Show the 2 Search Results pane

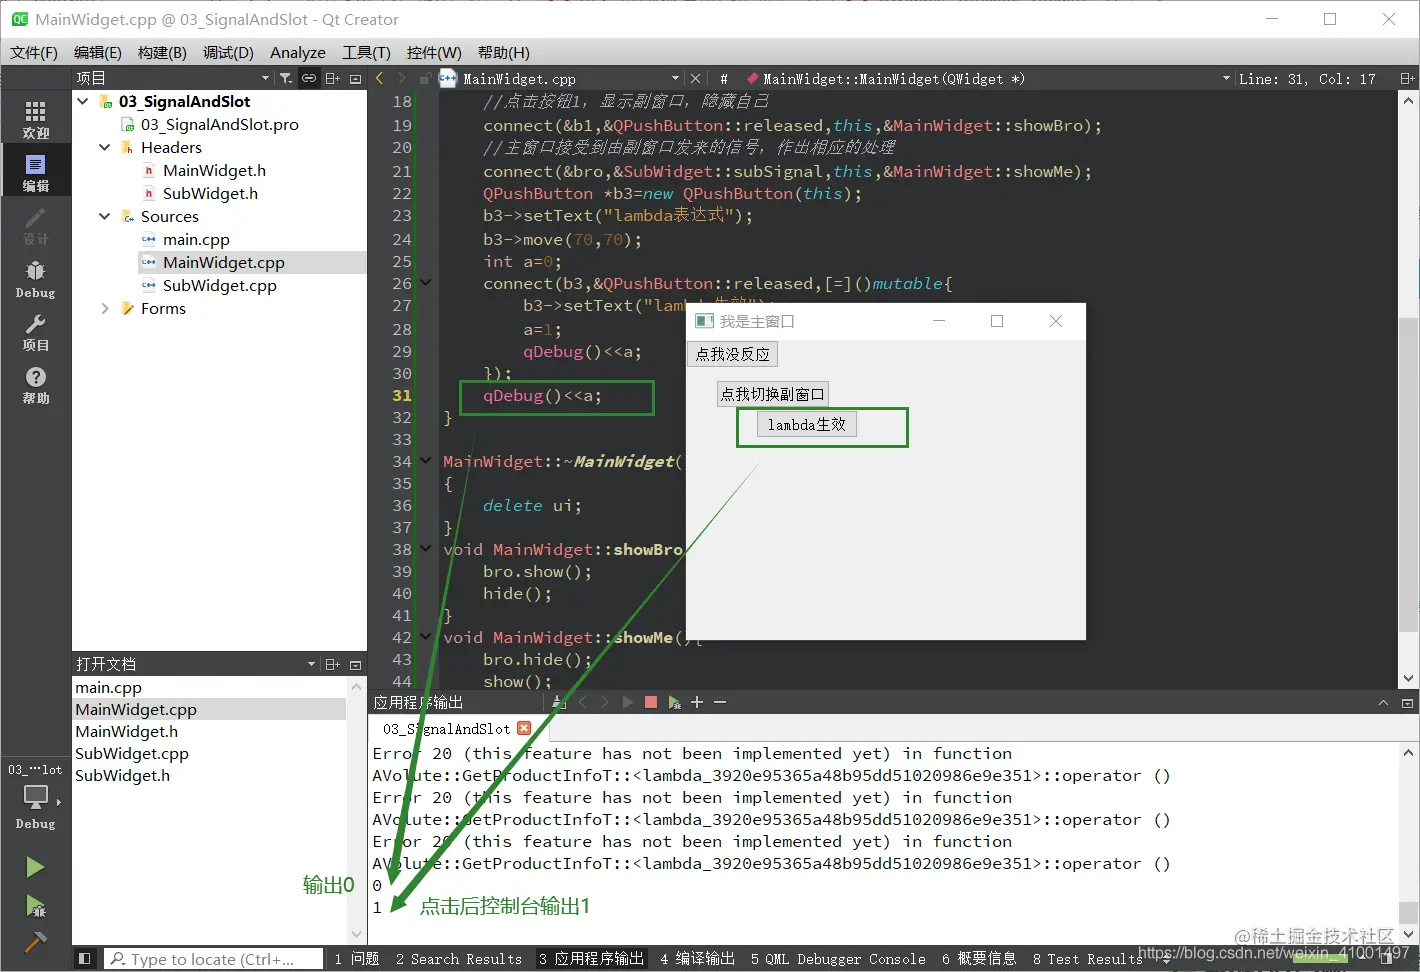459,959
